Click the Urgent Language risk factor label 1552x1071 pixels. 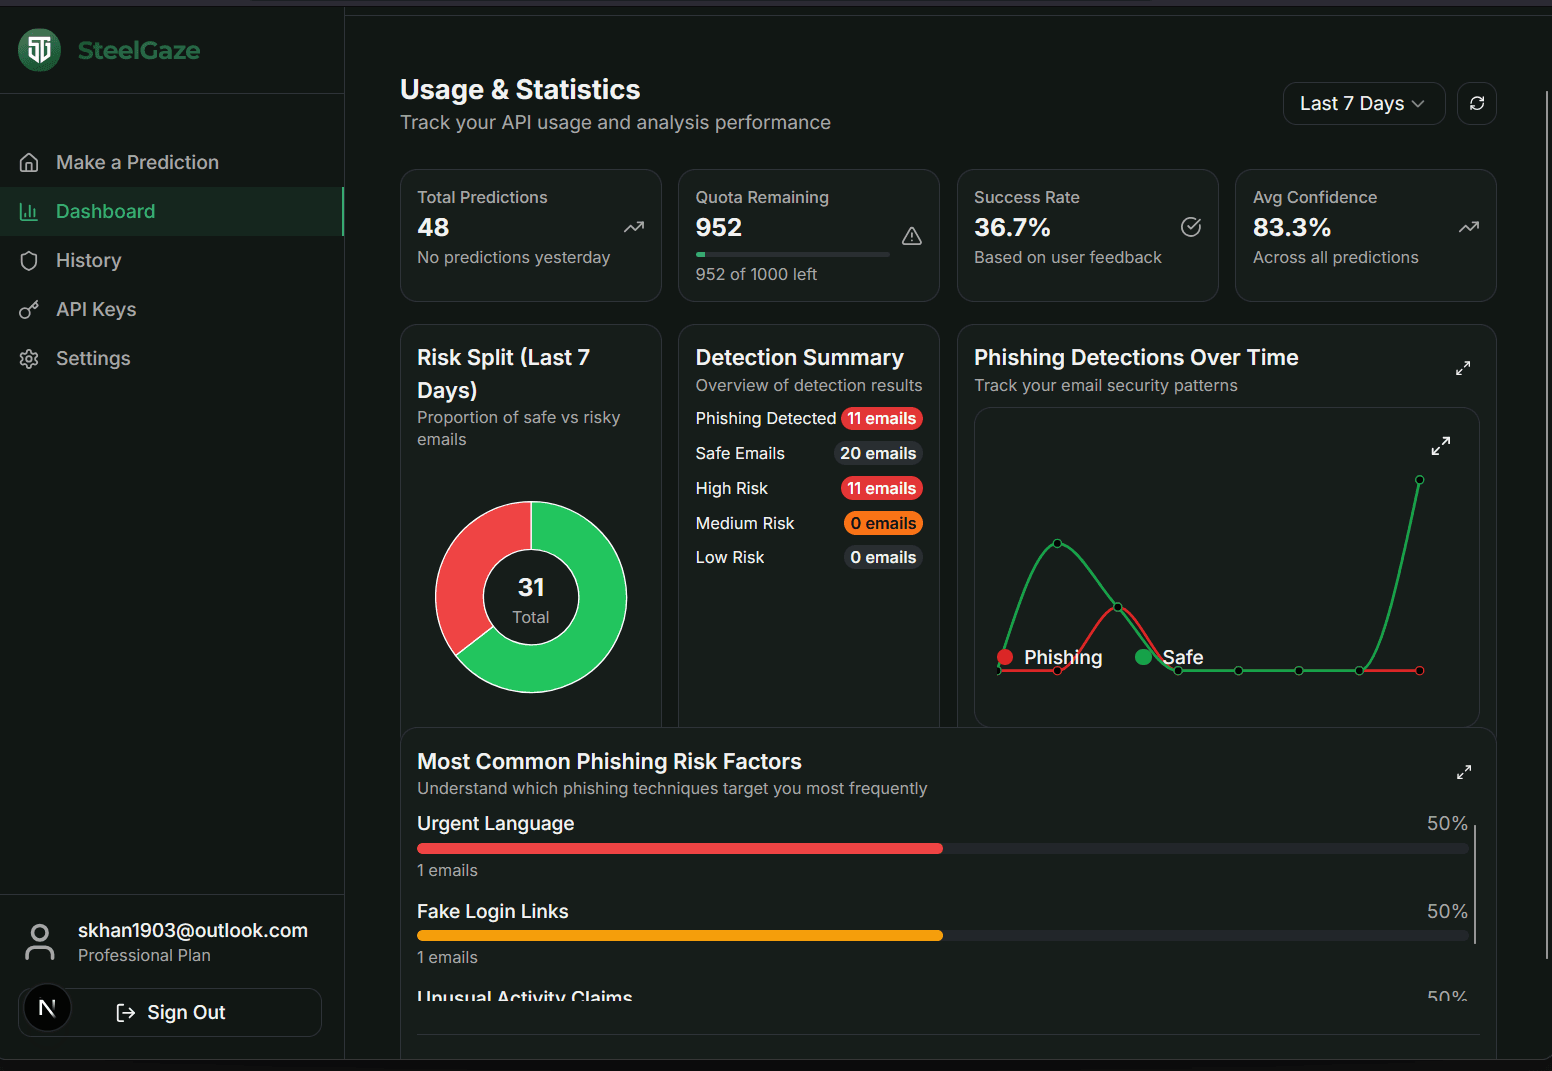click(495, 823)
